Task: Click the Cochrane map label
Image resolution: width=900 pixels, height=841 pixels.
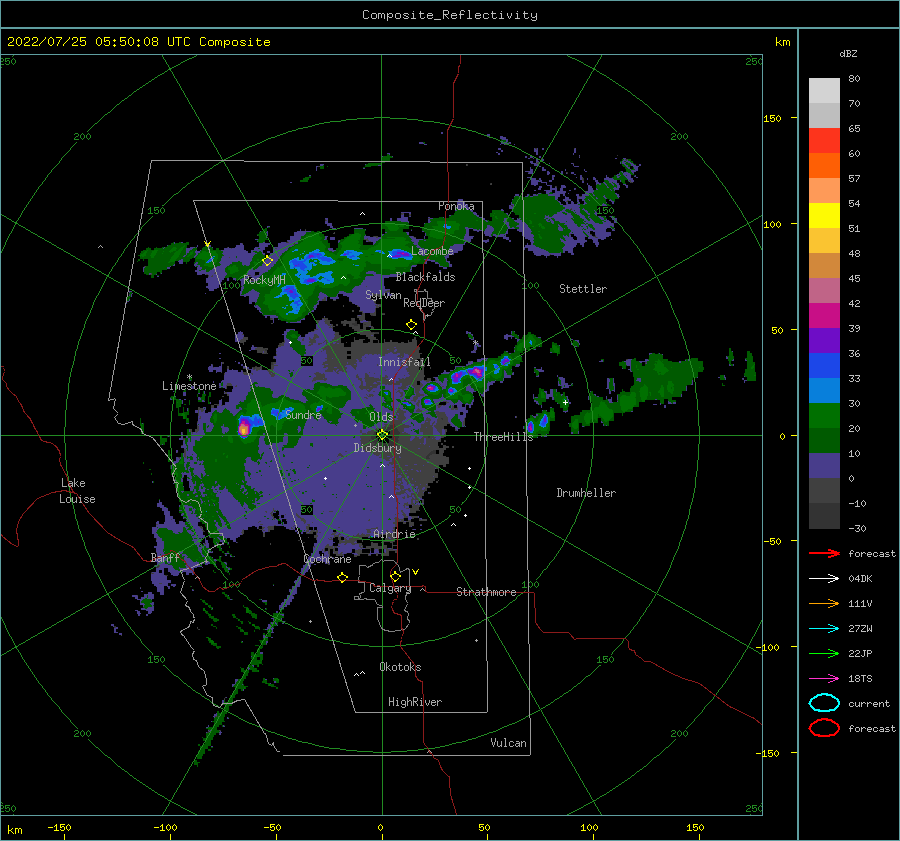Action: click(x=327, y=559)
